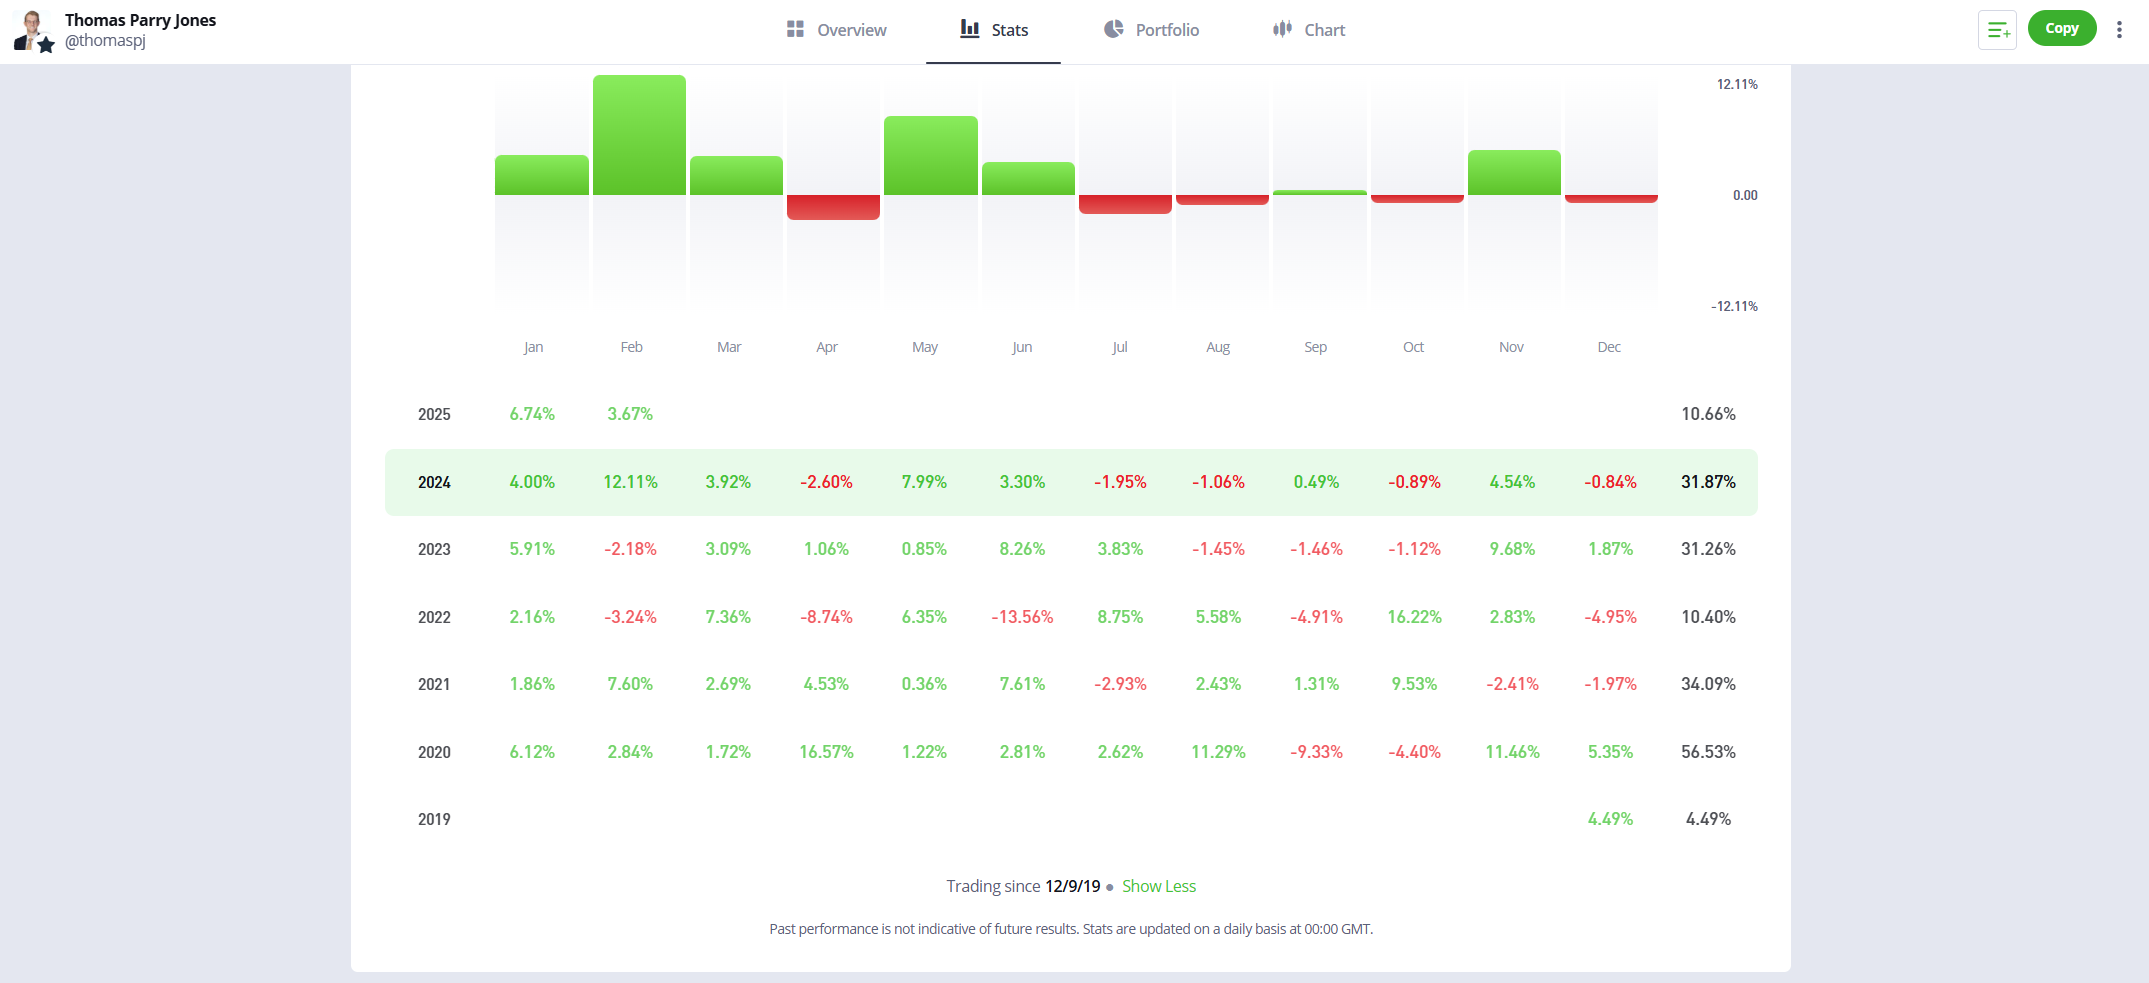
Task: Click the November green bar in chart
Action: pos(1514,173)
